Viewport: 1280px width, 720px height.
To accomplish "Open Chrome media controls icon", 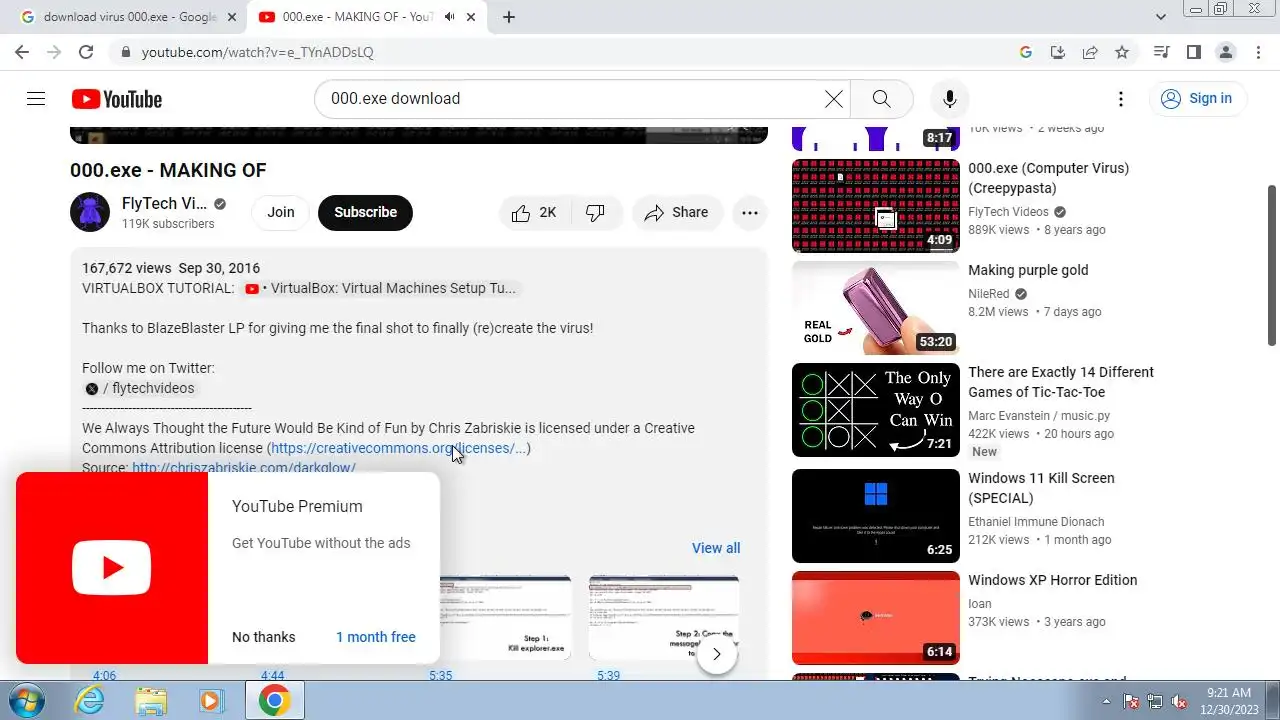I will click(x=1161, y=52).
